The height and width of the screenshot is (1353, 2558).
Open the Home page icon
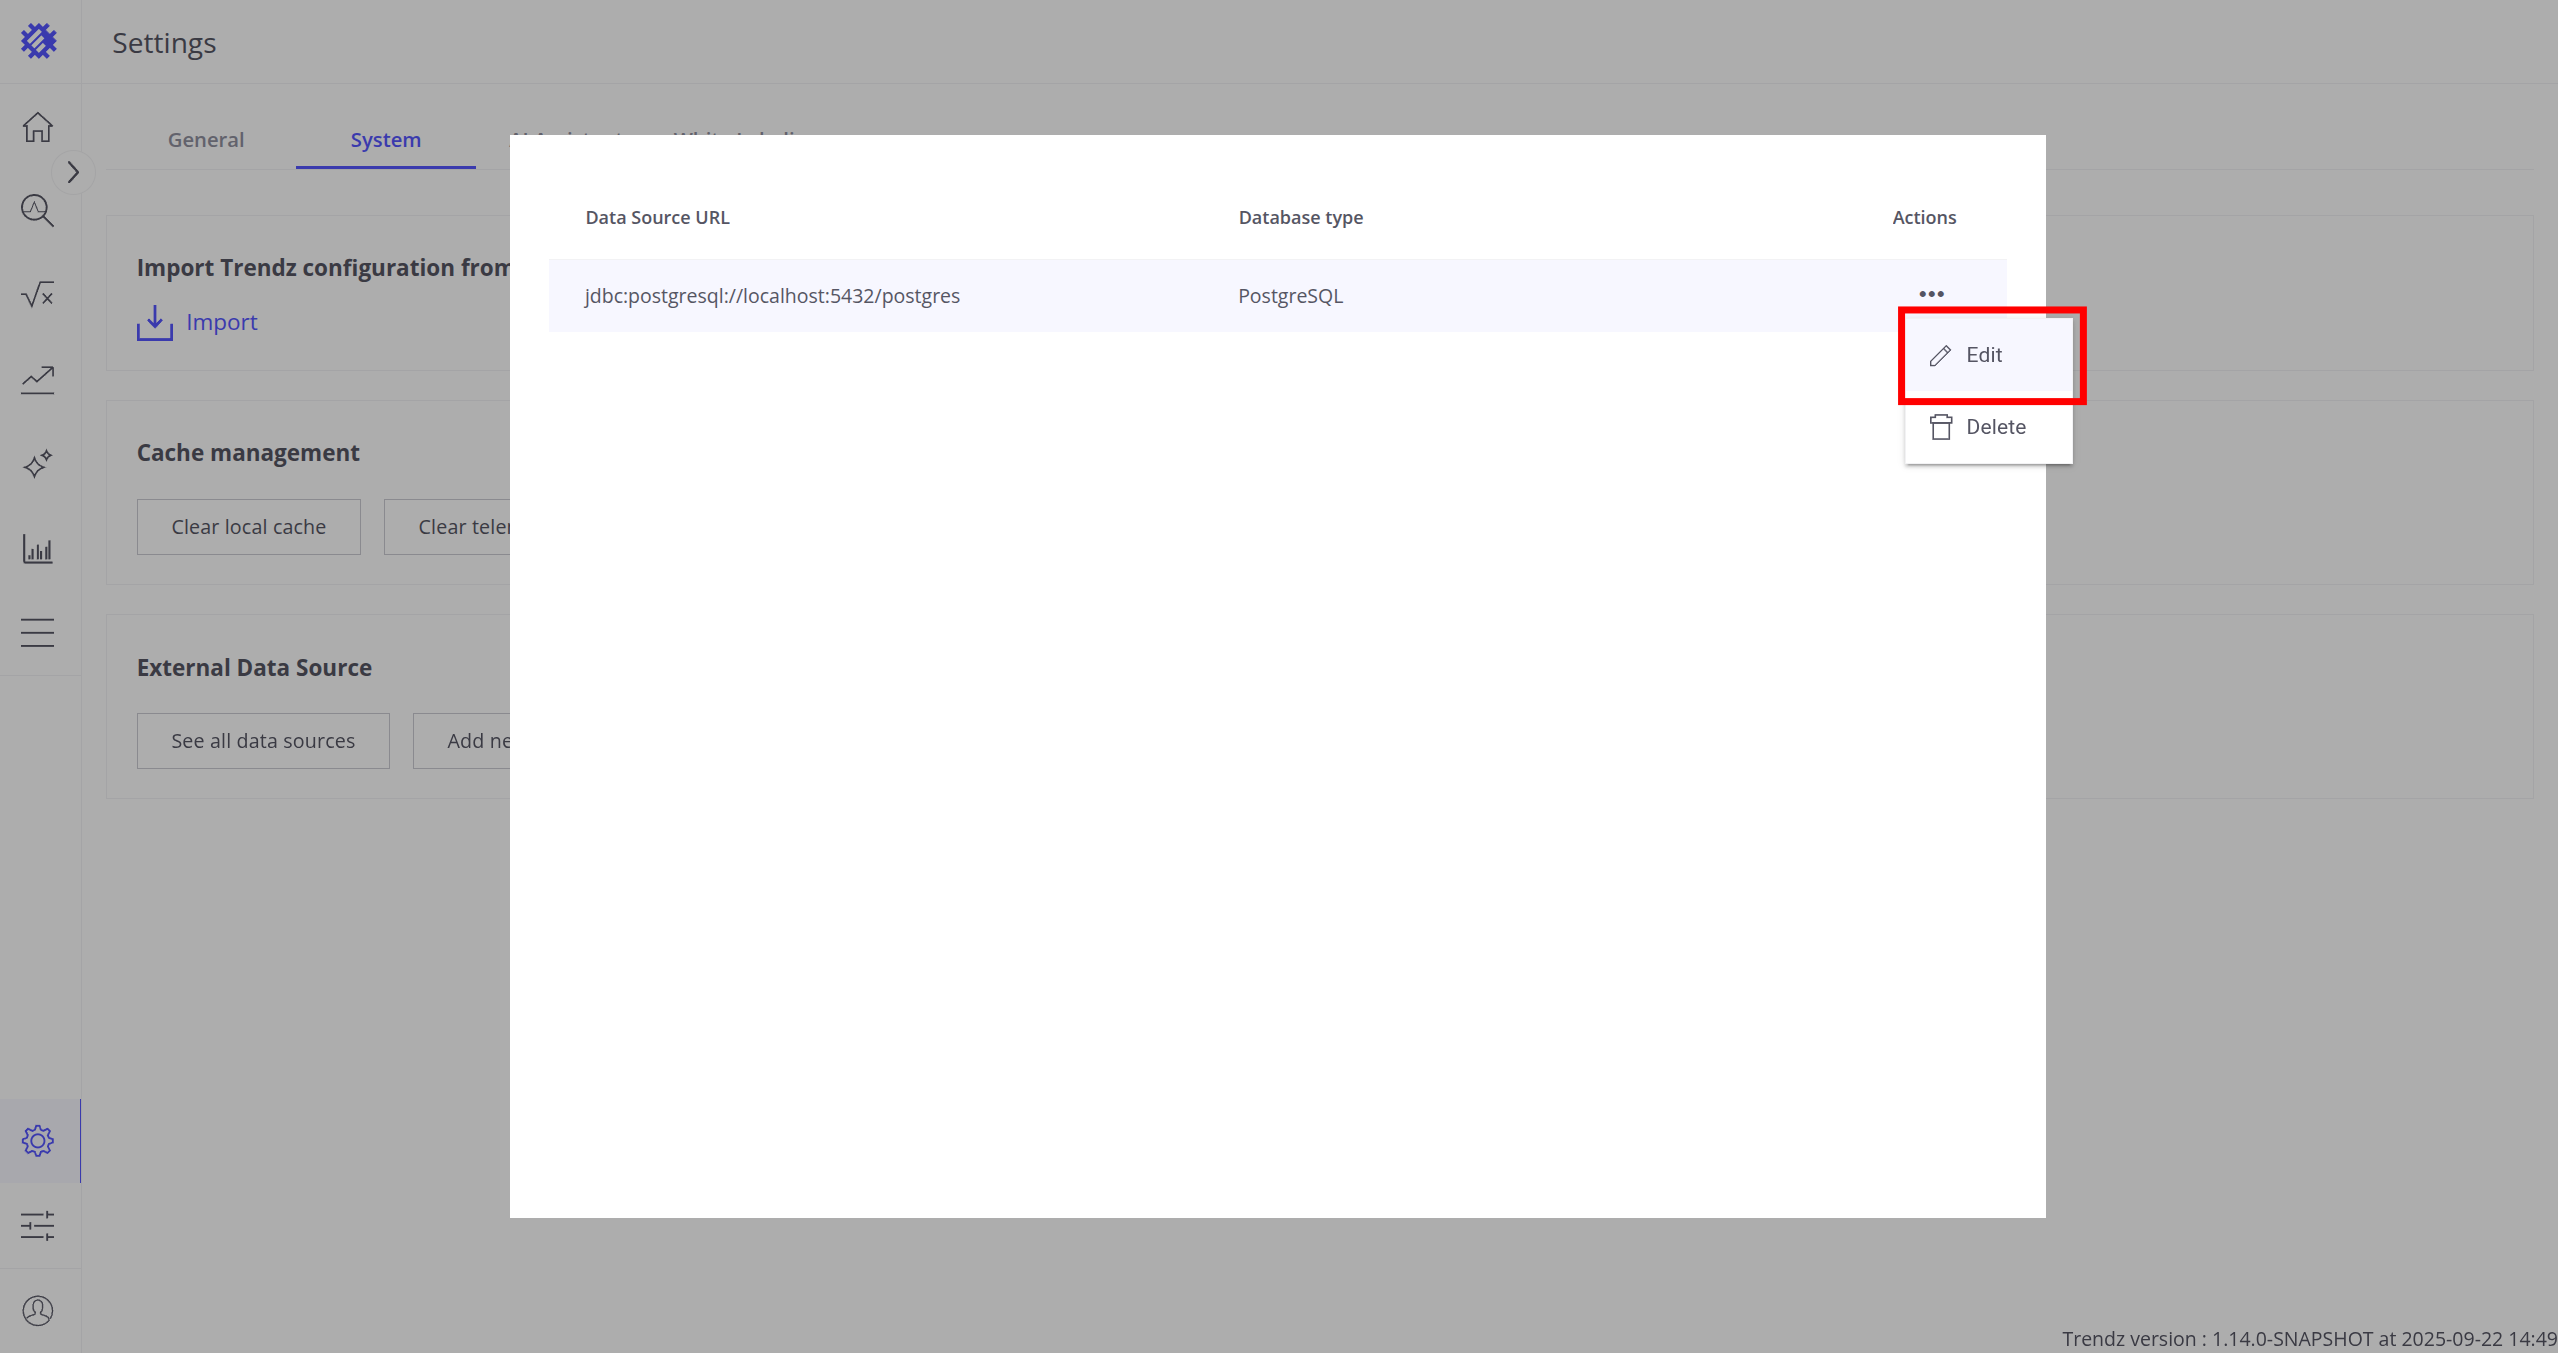click(38, 127)
